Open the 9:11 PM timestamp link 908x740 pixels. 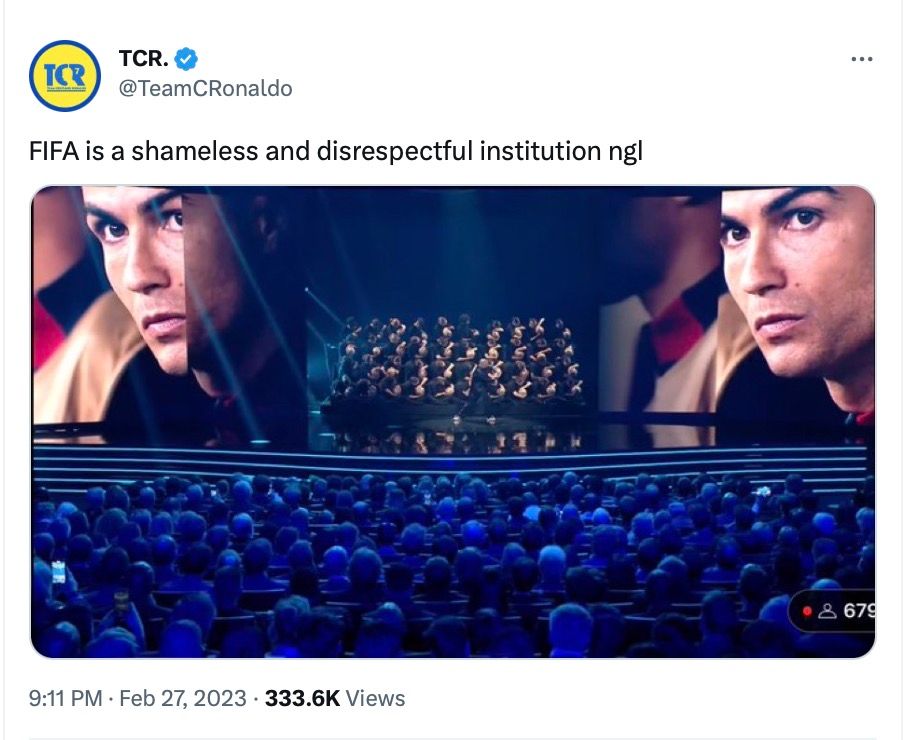coord(66,698)
